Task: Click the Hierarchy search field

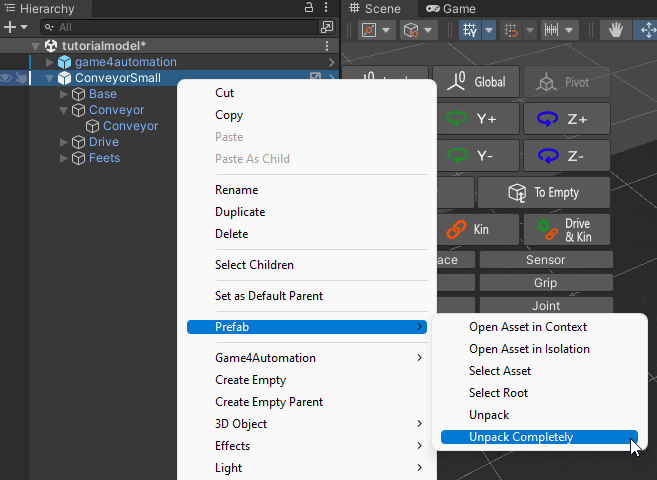Action: click(x=180, y=27)
